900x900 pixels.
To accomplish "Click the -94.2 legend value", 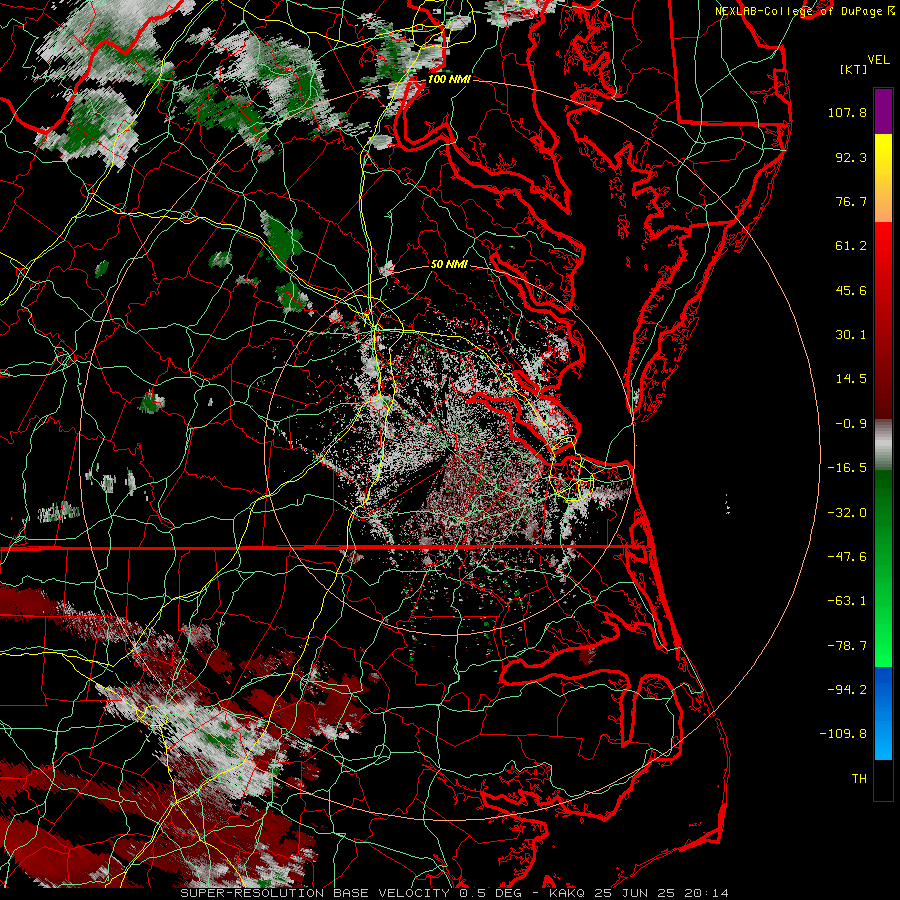I will [847, 689].
